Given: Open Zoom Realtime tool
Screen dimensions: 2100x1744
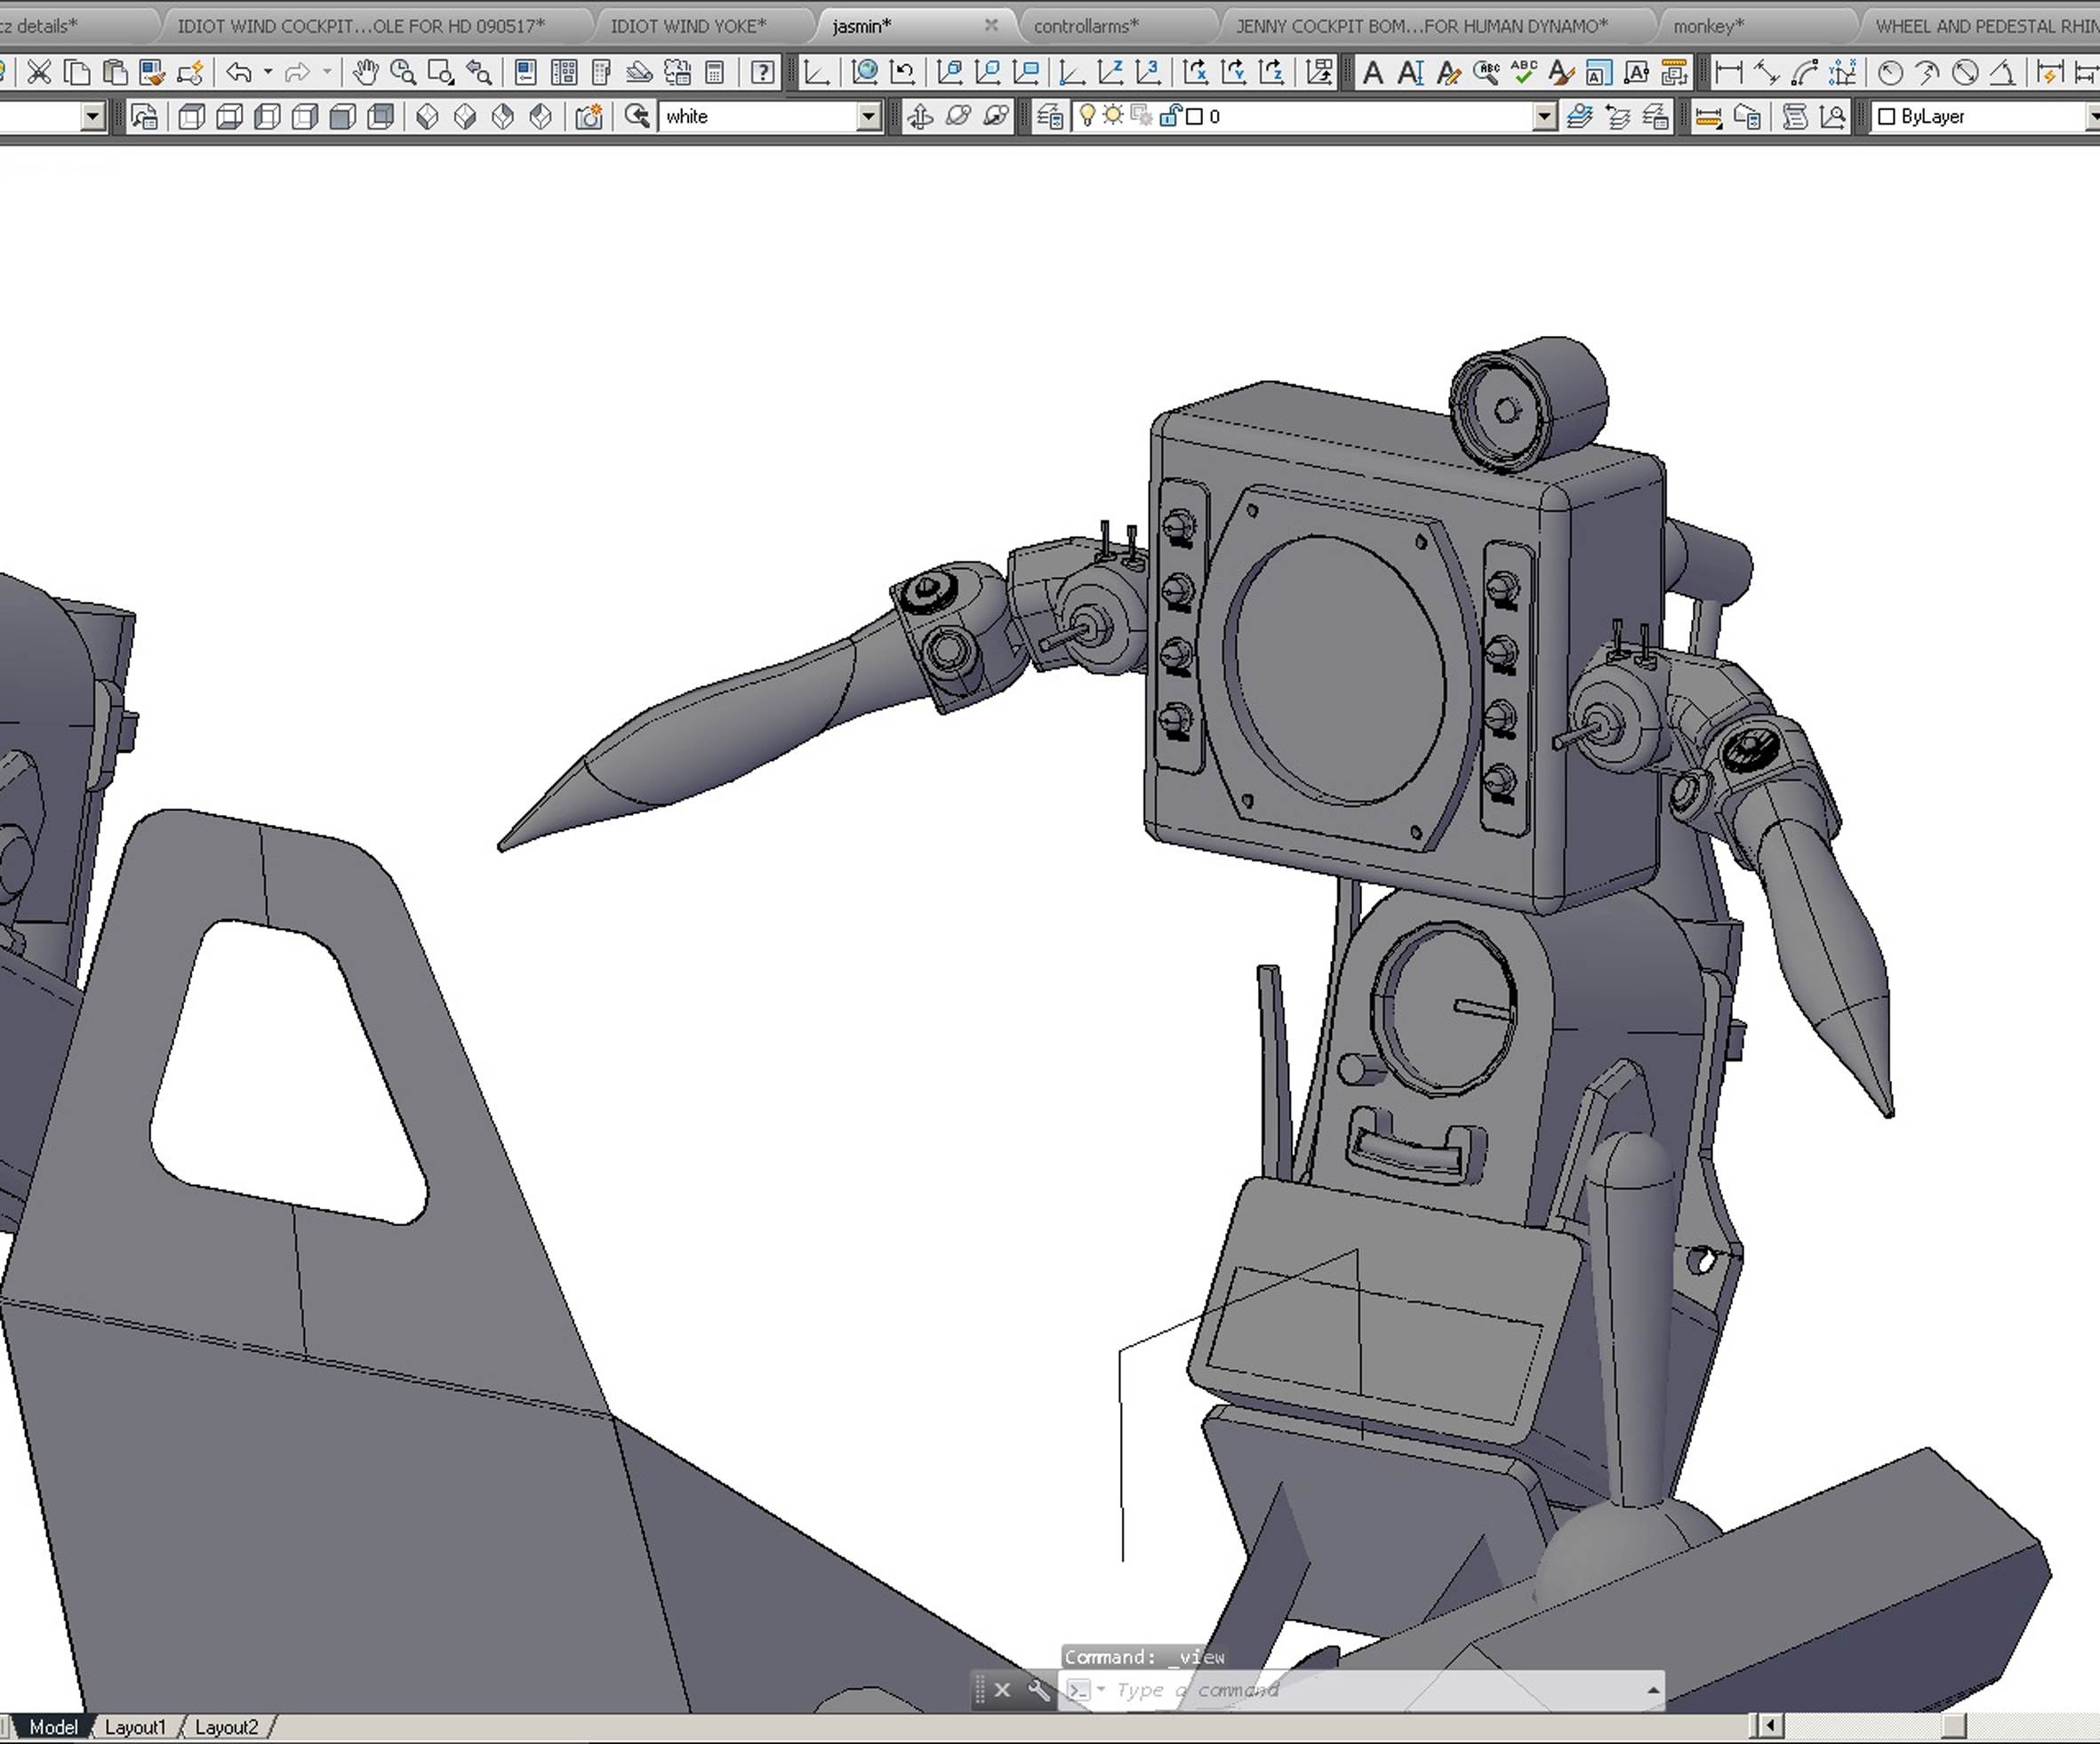Looking at the screenshot, I should [403, 72].
